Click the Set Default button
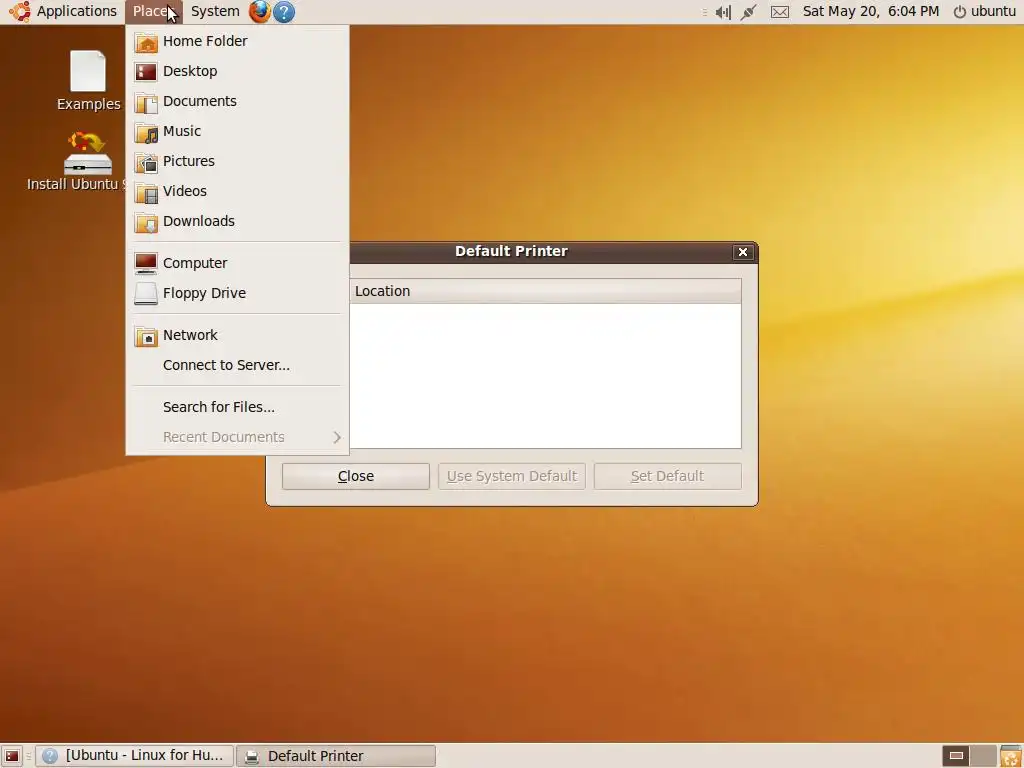Image resolution: width=1024 pixels, height=768 pixels. 667,476
